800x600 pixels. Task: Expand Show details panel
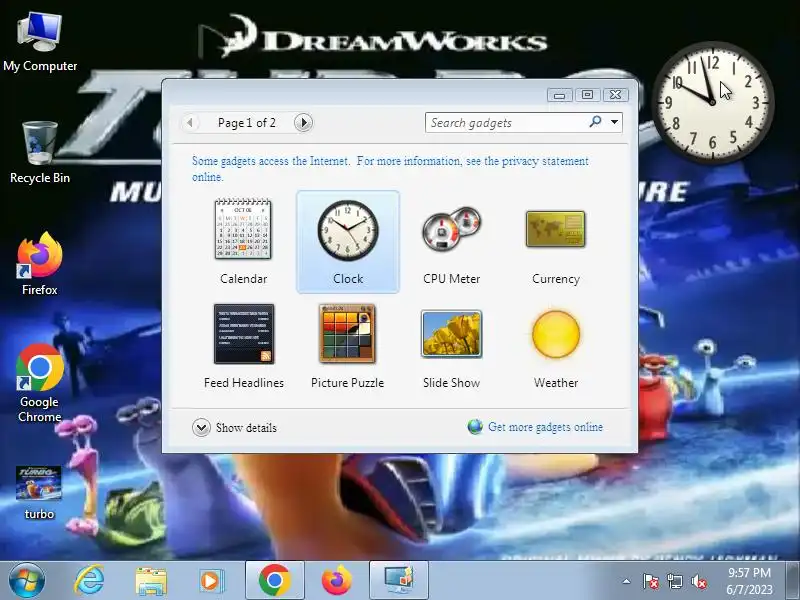coord(235,428)
